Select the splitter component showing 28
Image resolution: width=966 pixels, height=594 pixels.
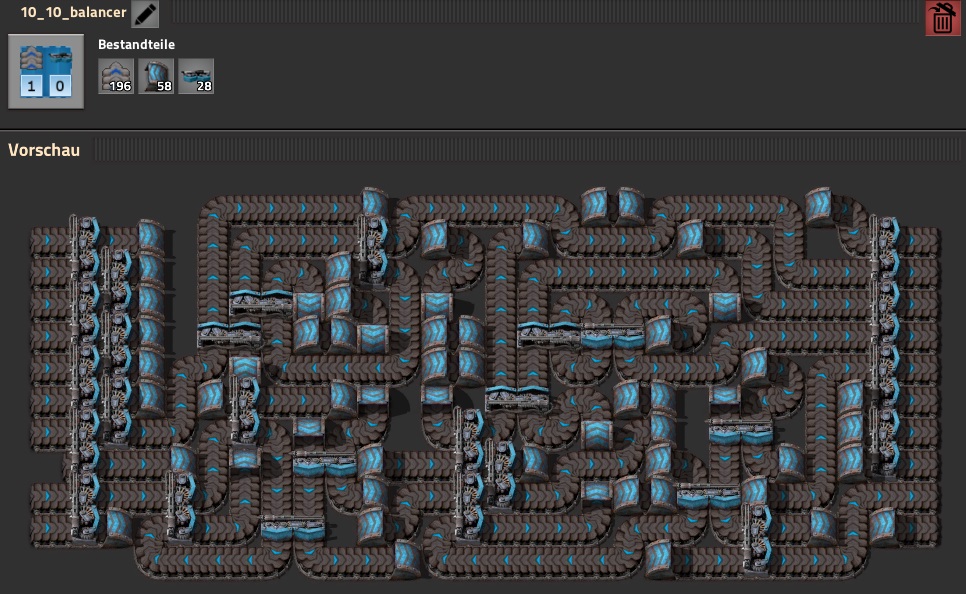click(196, 76)
